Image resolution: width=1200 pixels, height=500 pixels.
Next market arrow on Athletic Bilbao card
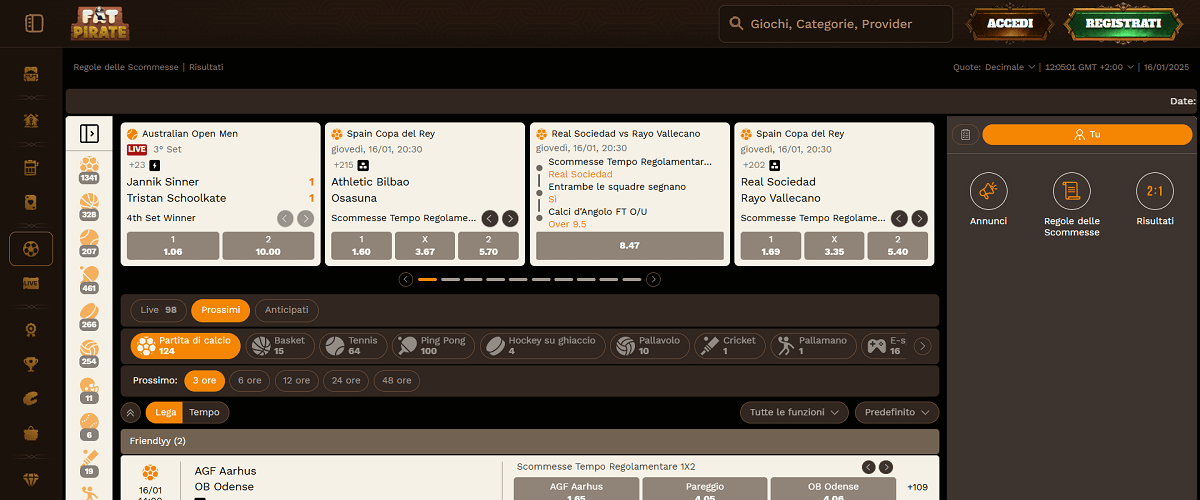[510, 218]
